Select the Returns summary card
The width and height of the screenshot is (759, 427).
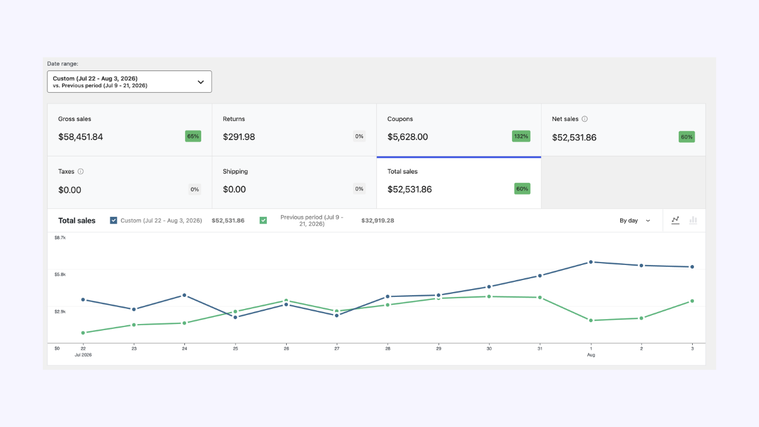click(294, 130)
